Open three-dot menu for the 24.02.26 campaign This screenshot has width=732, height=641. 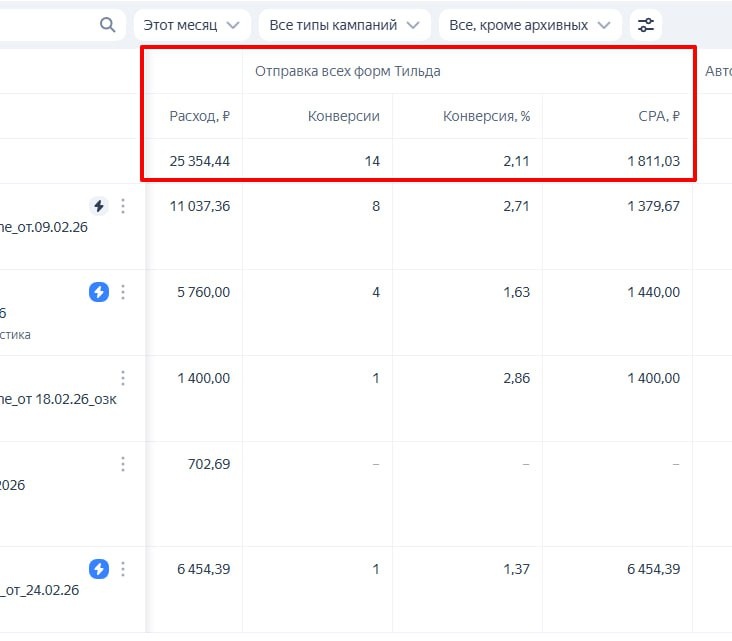click(123, 569)
